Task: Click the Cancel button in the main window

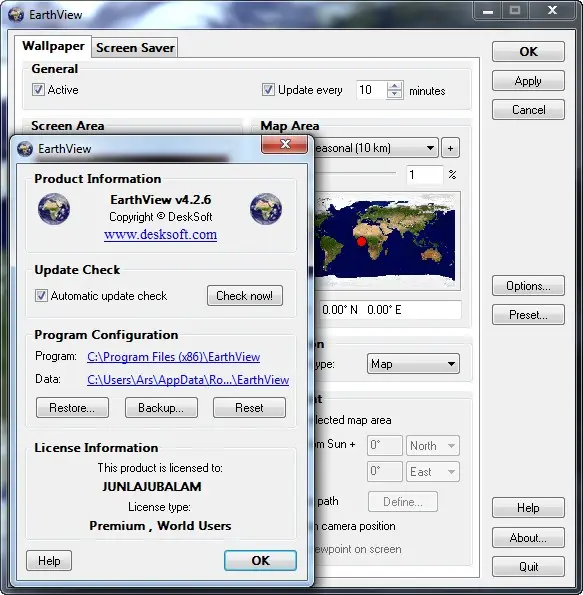Action: [528, 110]
